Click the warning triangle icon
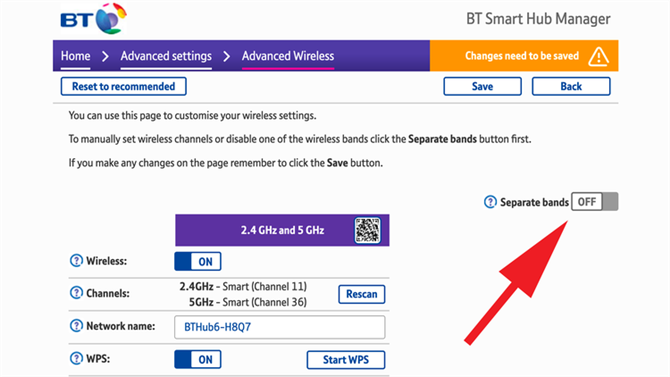670x377 pixels. click(598, 56)
